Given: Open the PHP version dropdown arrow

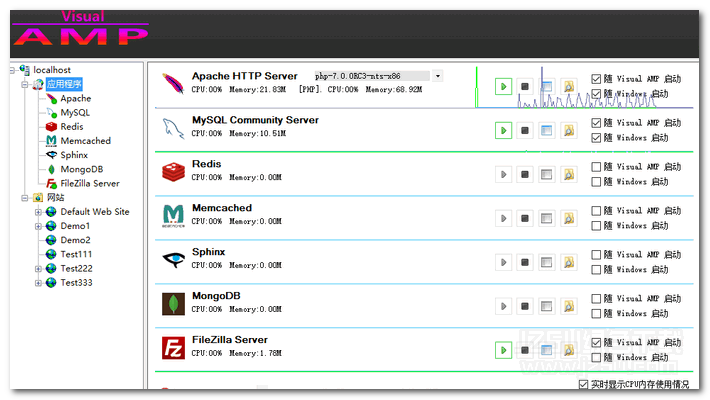Looking at the screenshot, I should [437, 76].
